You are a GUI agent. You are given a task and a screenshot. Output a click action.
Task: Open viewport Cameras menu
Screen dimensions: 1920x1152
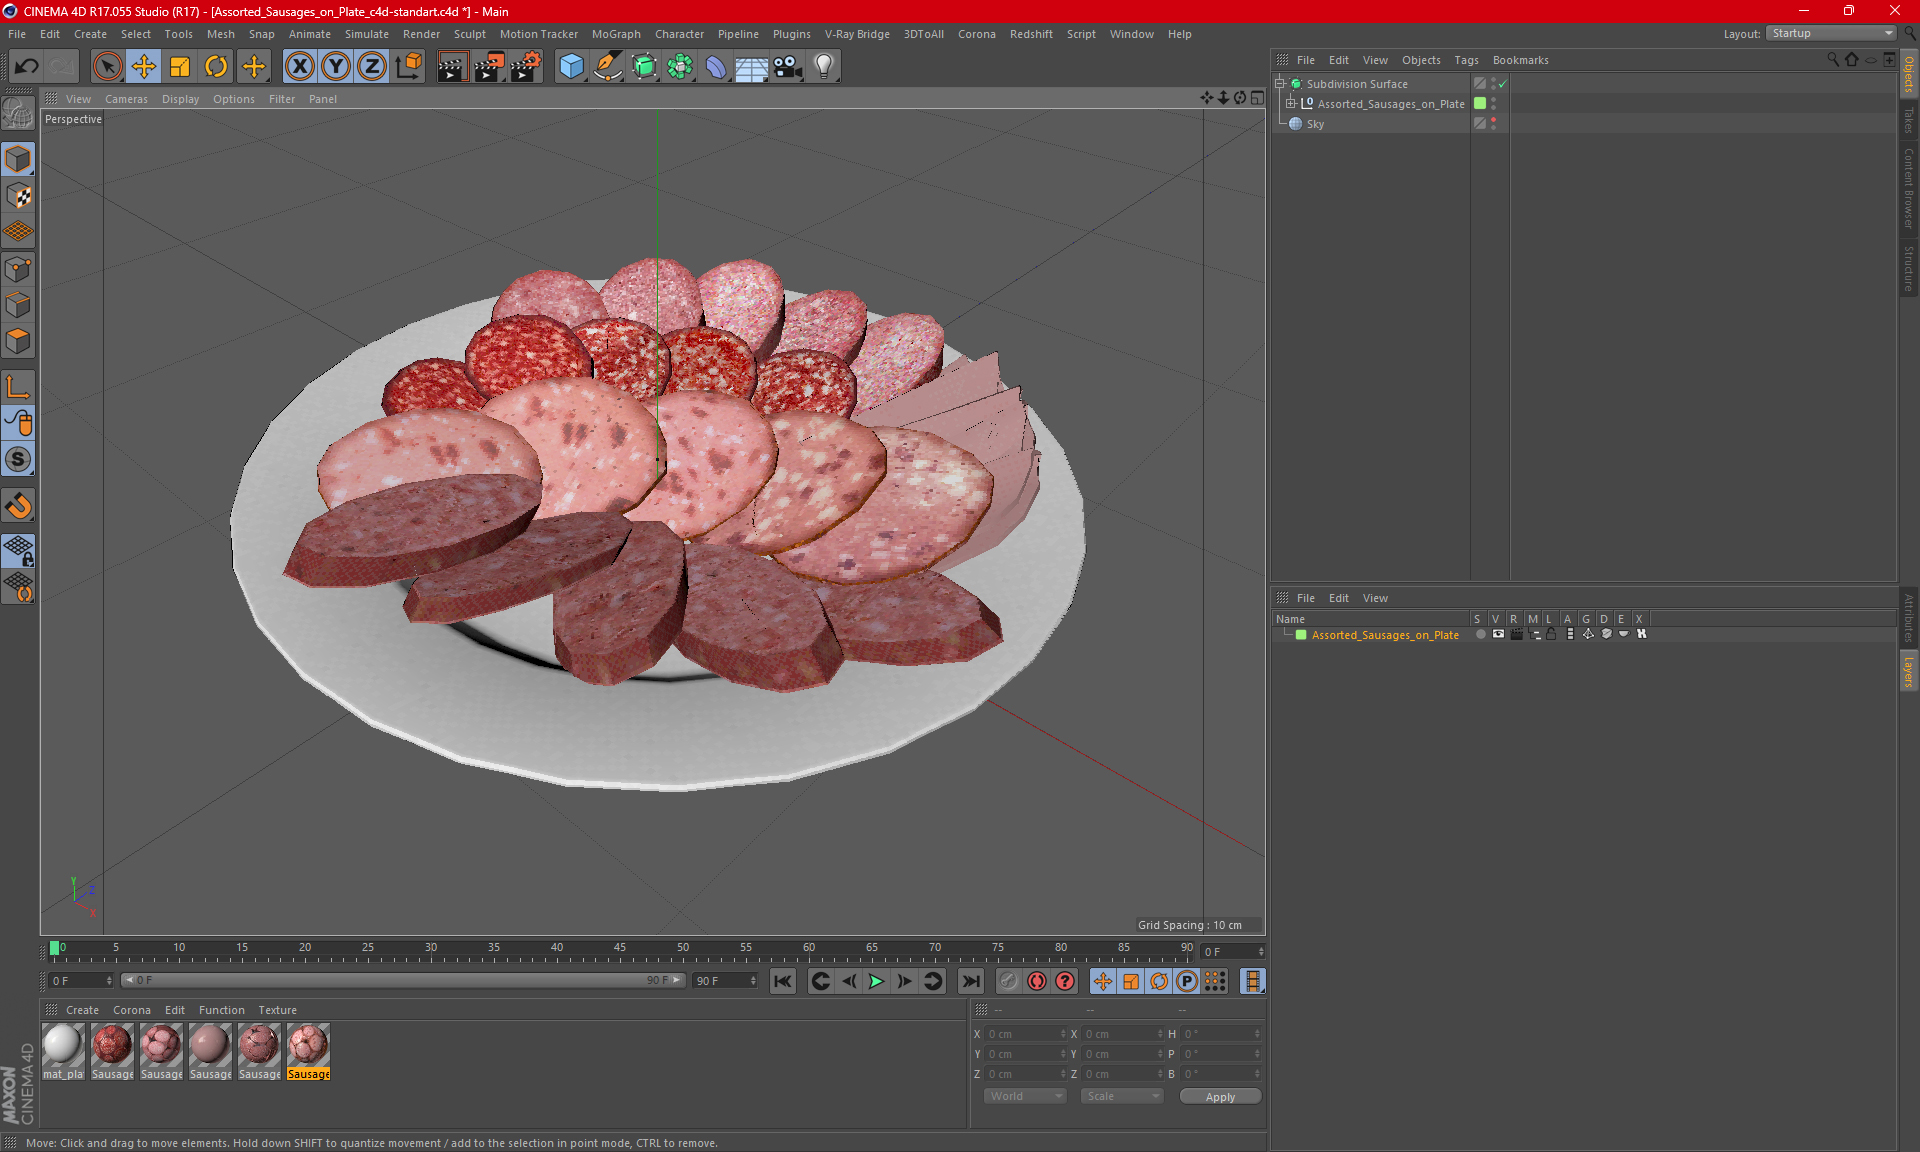[126, 99]
